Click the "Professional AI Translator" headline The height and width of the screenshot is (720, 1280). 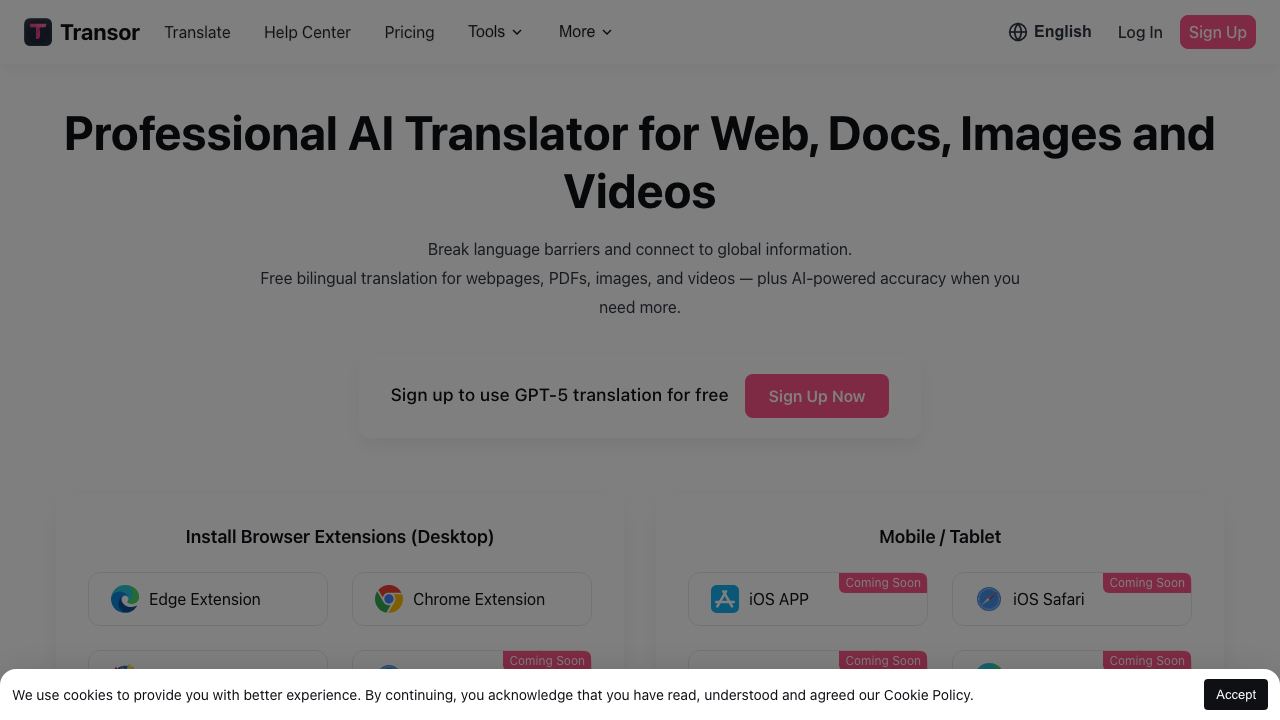tap(640, 162)
